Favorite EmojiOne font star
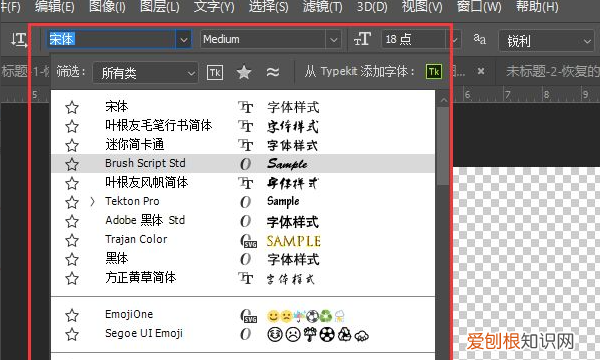 tap(72, 316)
